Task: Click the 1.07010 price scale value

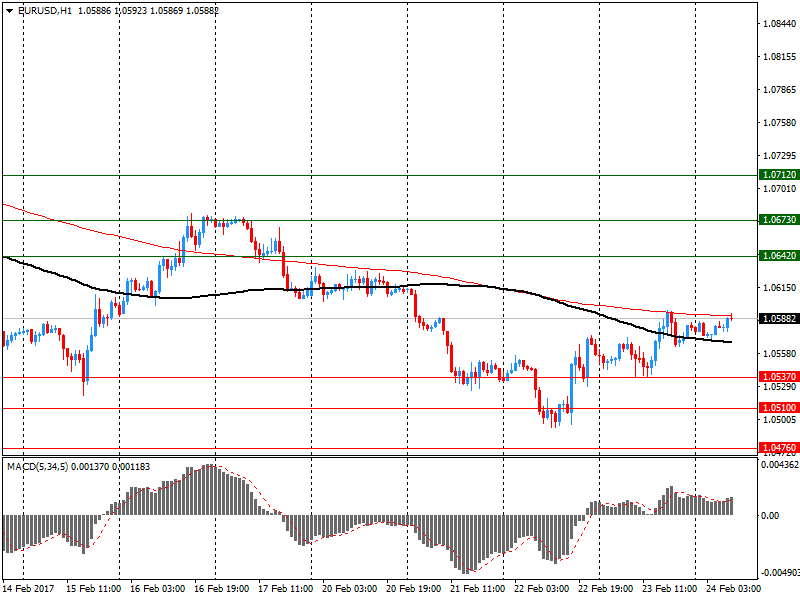Action: pyautogui.click(x=780, y=189)
